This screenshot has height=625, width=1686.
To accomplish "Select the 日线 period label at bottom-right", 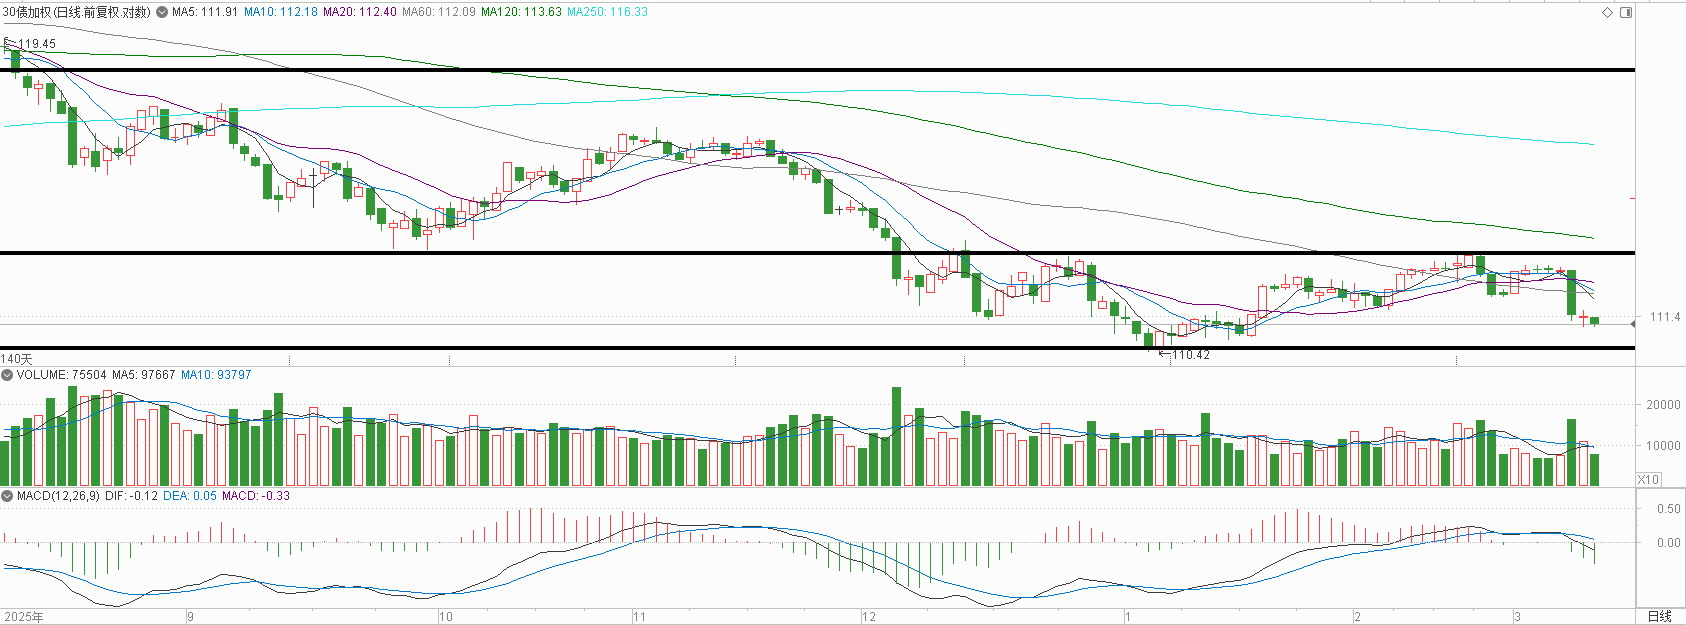I will (x=1660, y=616).
